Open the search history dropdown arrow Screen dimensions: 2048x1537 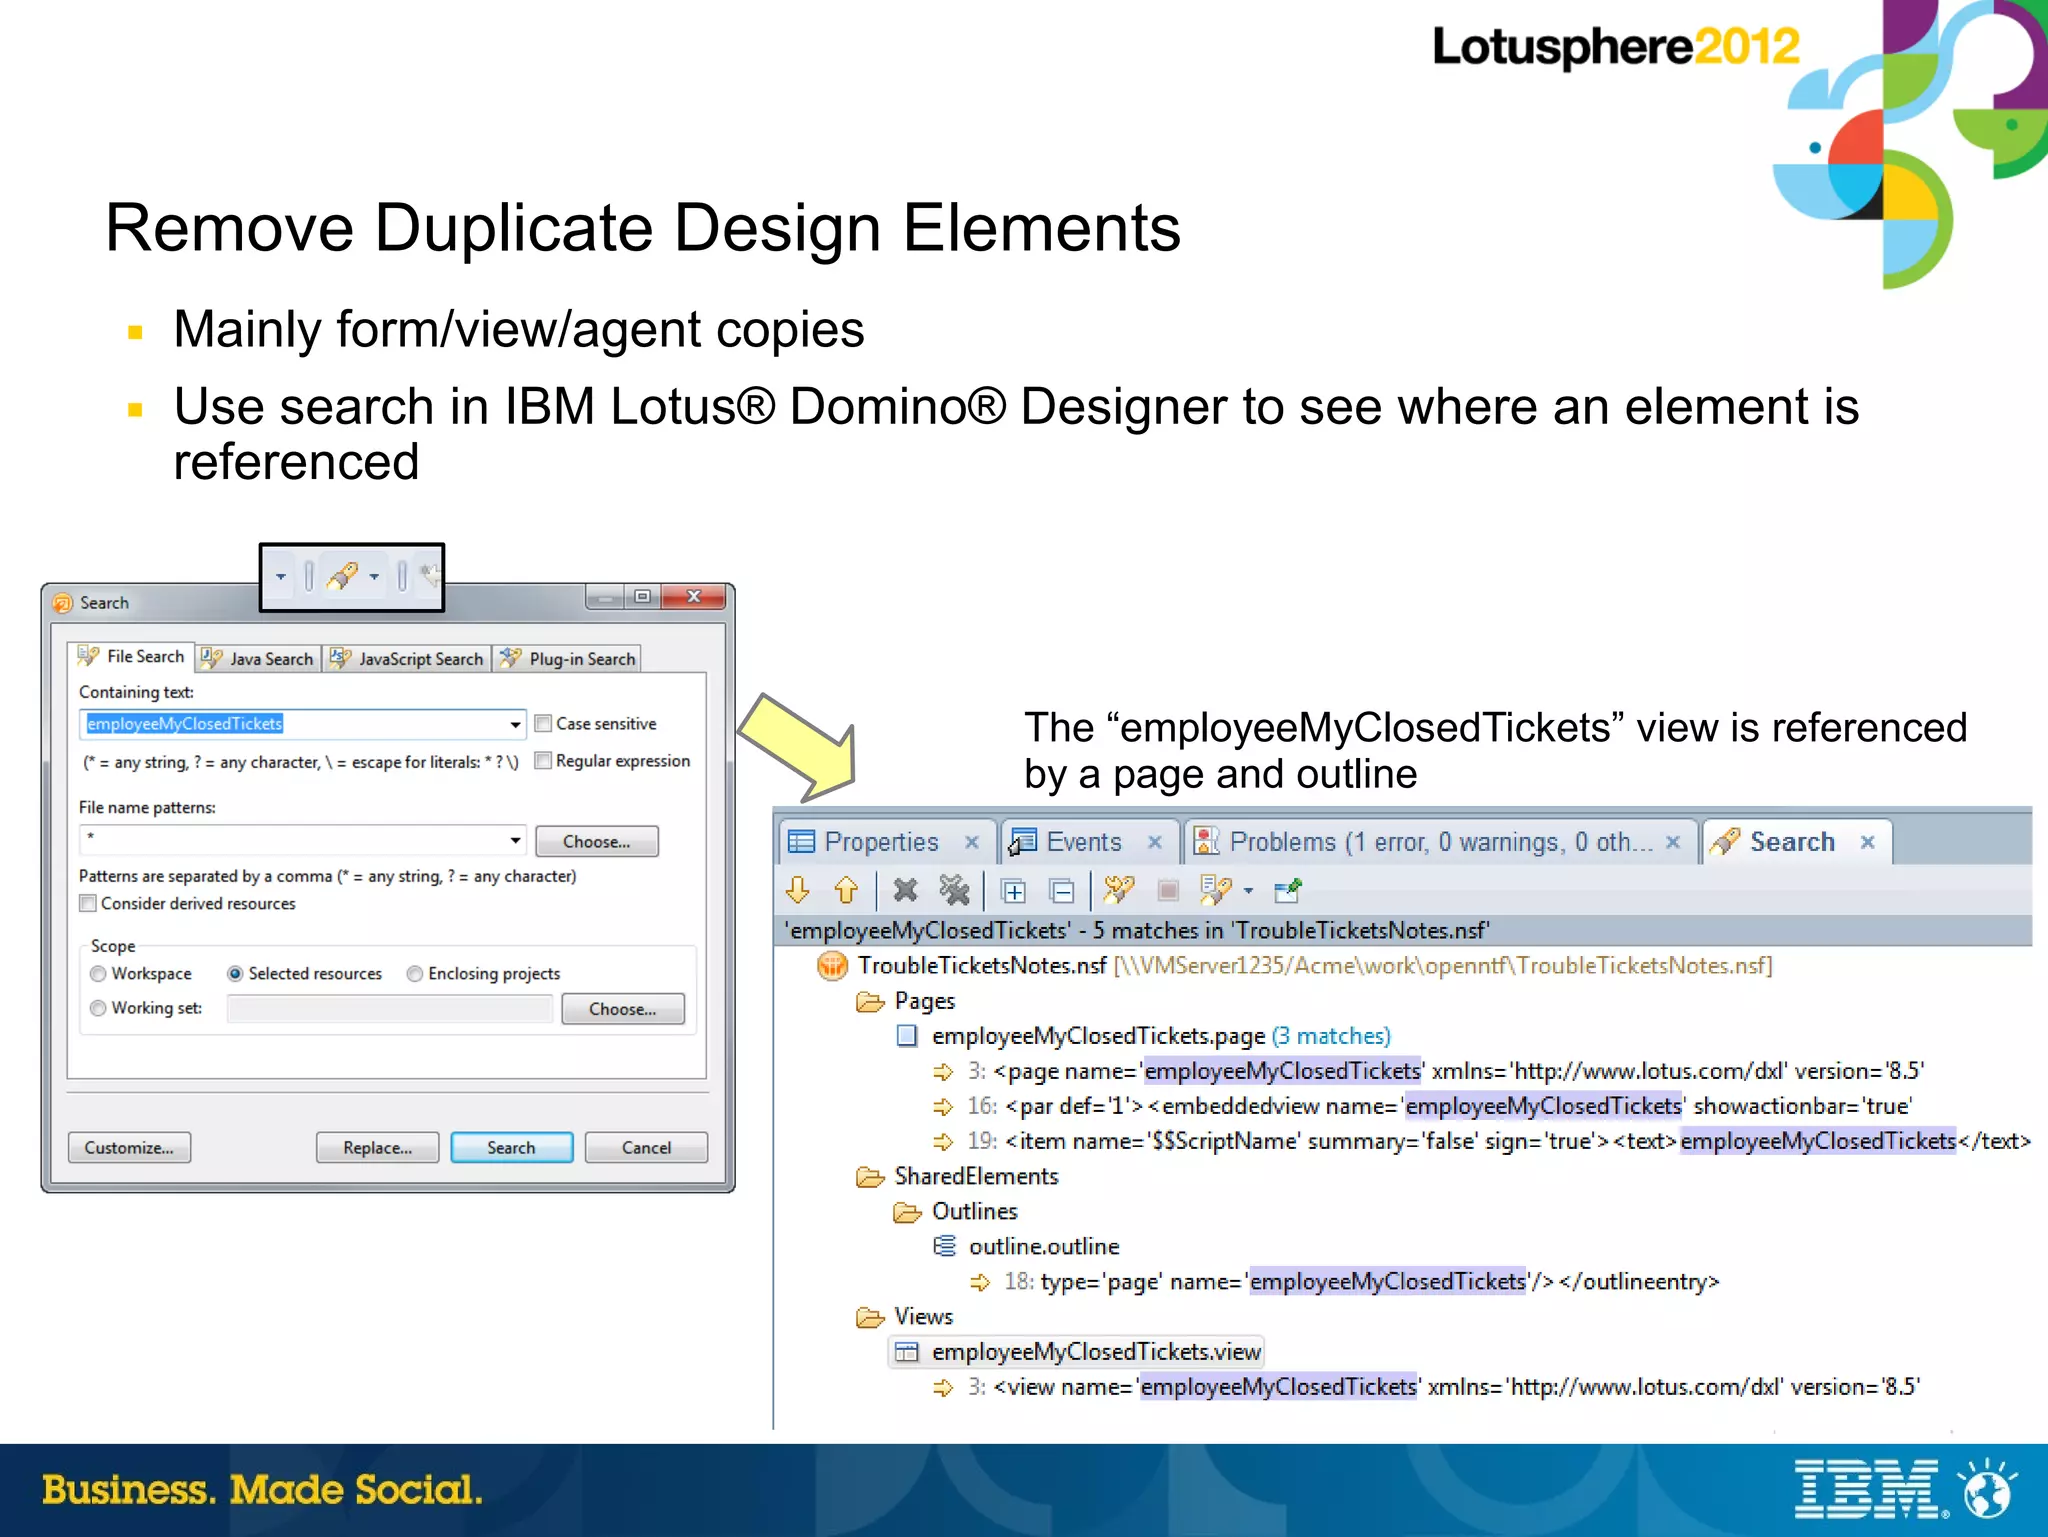tap(1248, 890)
